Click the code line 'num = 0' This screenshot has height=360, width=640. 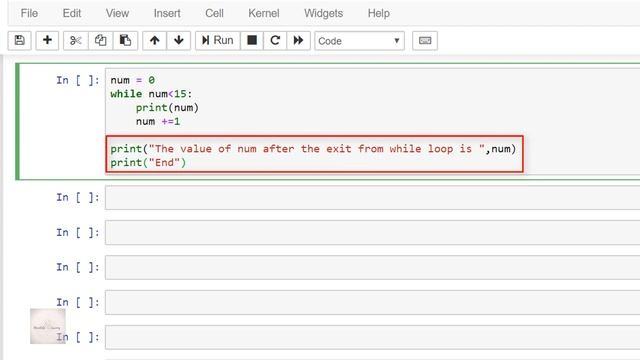[x=133, y=80]
